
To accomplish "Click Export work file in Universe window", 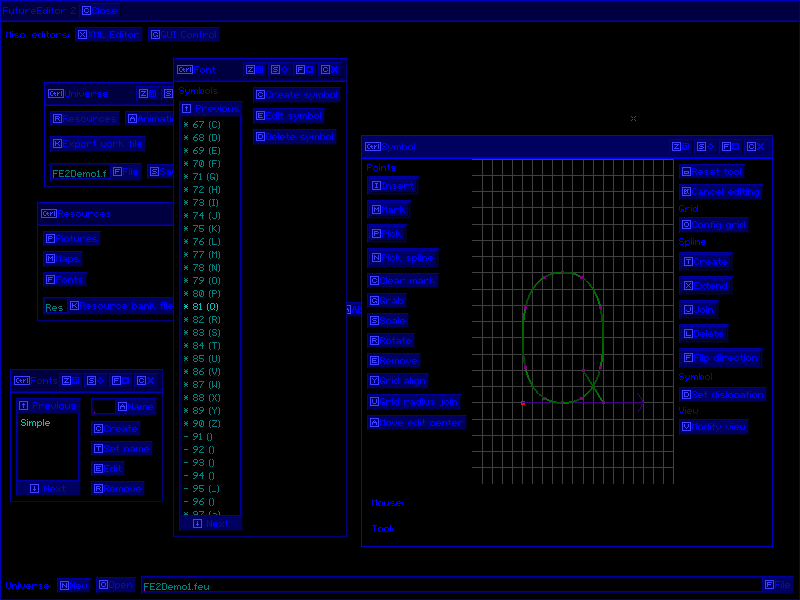I will 98,144.
